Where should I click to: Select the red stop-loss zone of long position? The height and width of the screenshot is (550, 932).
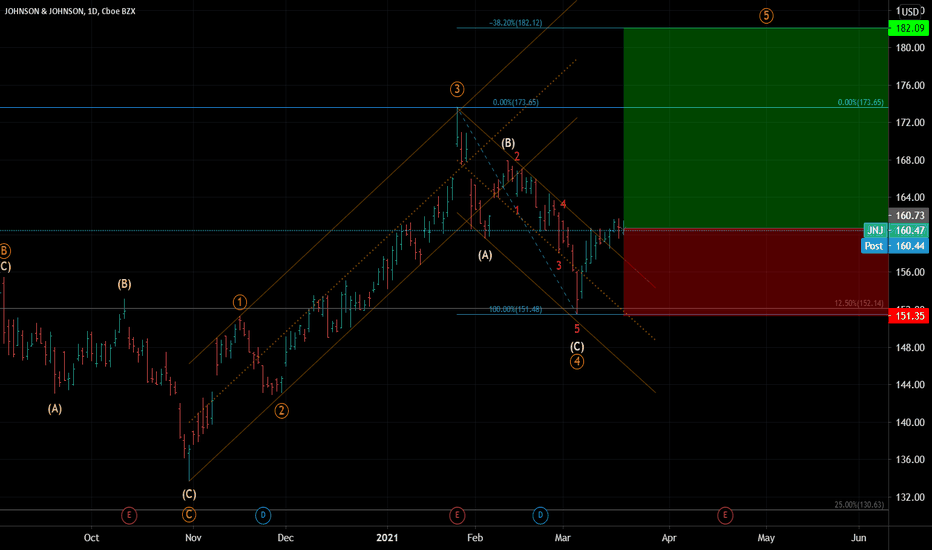click(x=755, y=272)
